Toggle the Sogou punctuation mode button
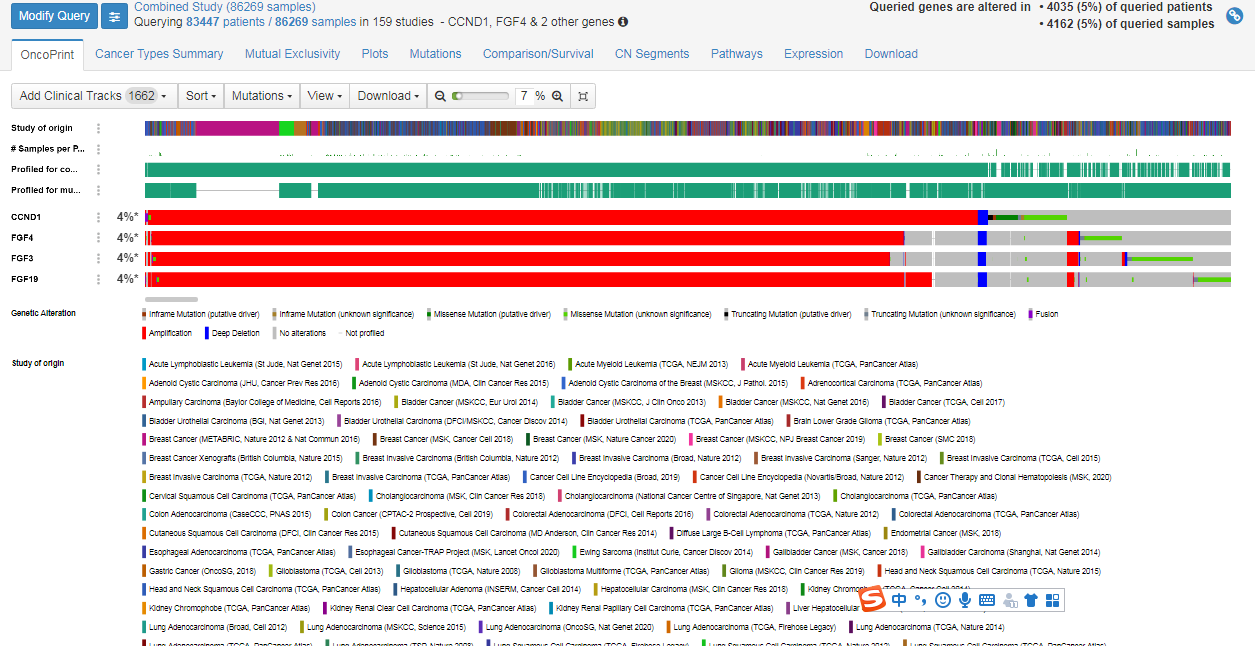The height and width of the screenshot is (646, 1255). click(x=920, y=600)
